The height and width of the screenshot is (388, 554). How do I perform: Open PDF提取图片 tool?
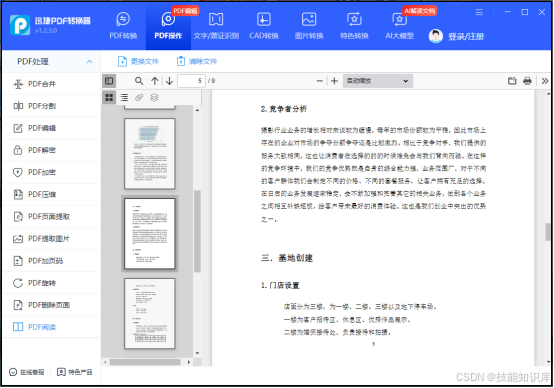coord(51,239)
